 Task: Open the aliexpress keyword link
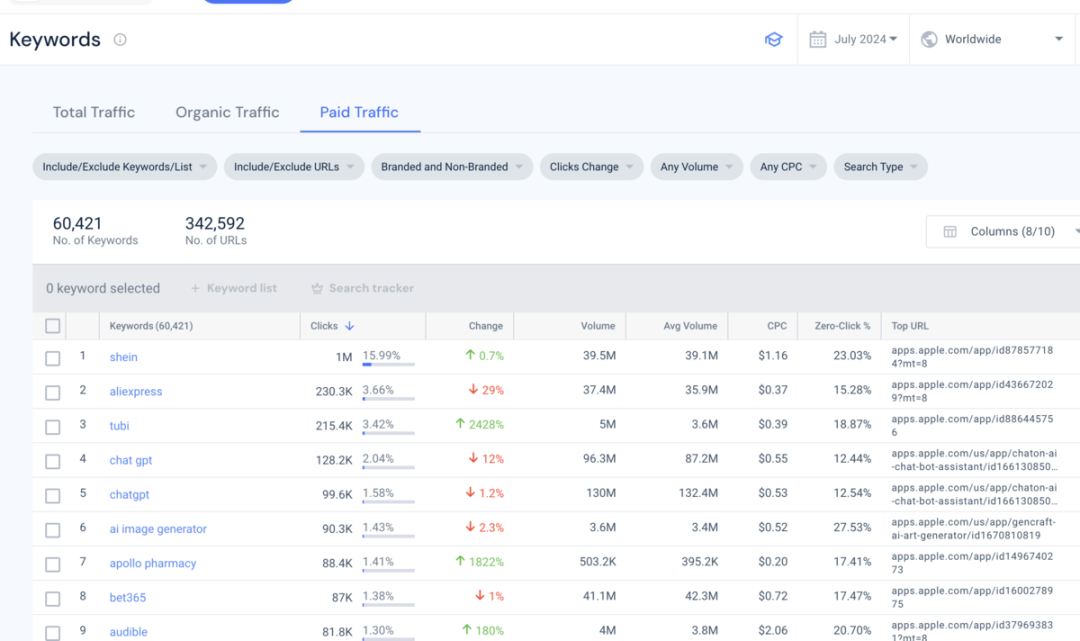136,391
